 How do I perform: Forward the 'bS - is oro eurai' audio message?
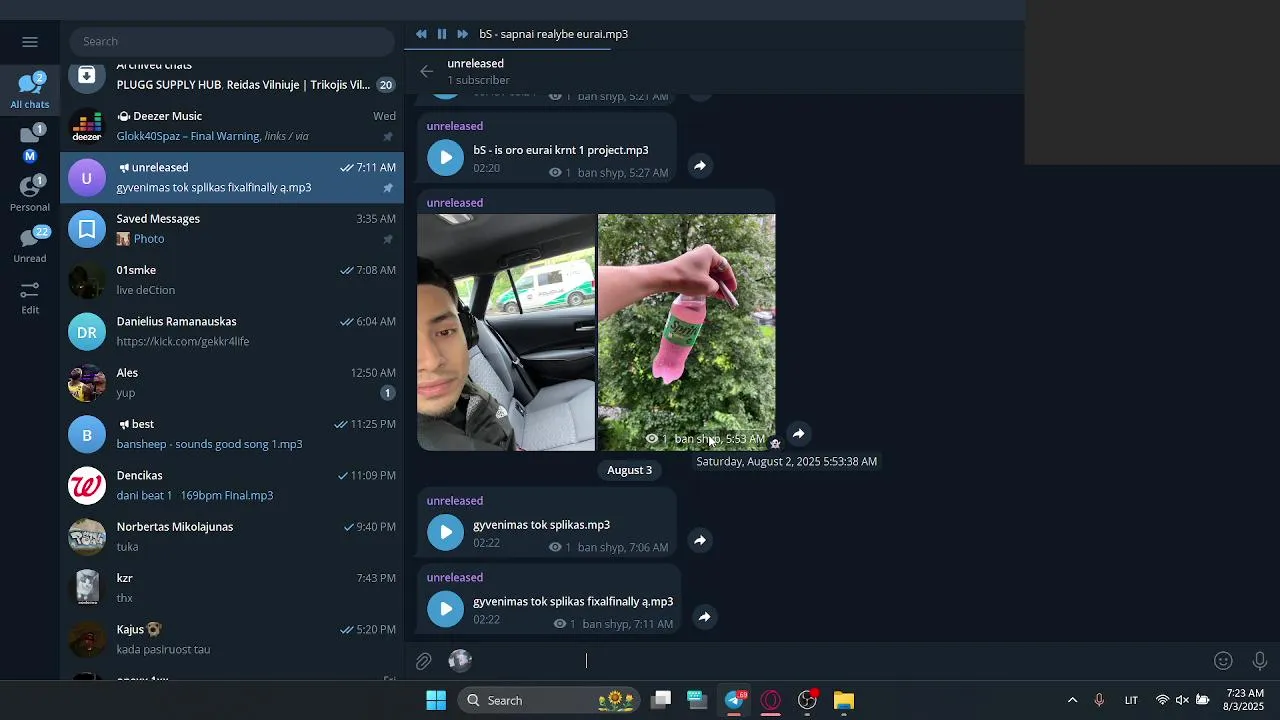pos(700,166)
